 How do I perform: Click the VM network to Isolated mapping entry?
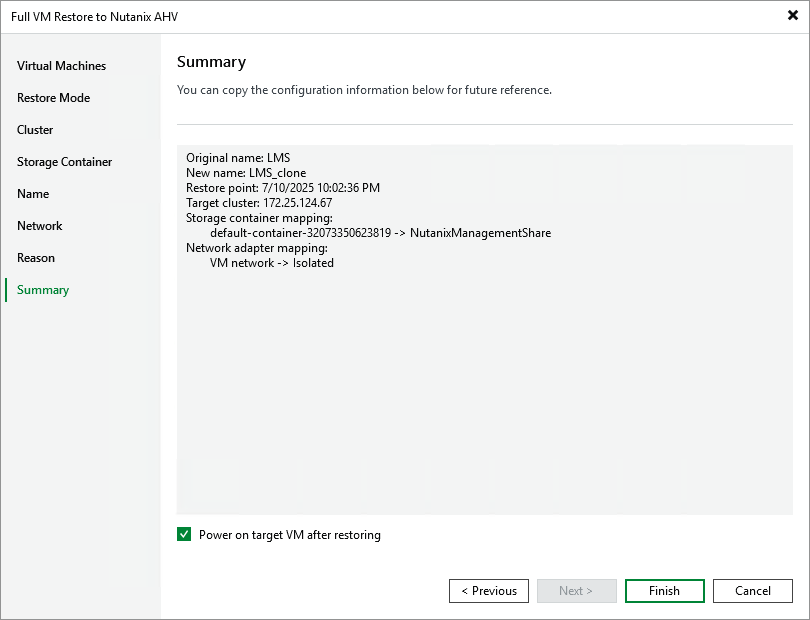coord(275,262)
